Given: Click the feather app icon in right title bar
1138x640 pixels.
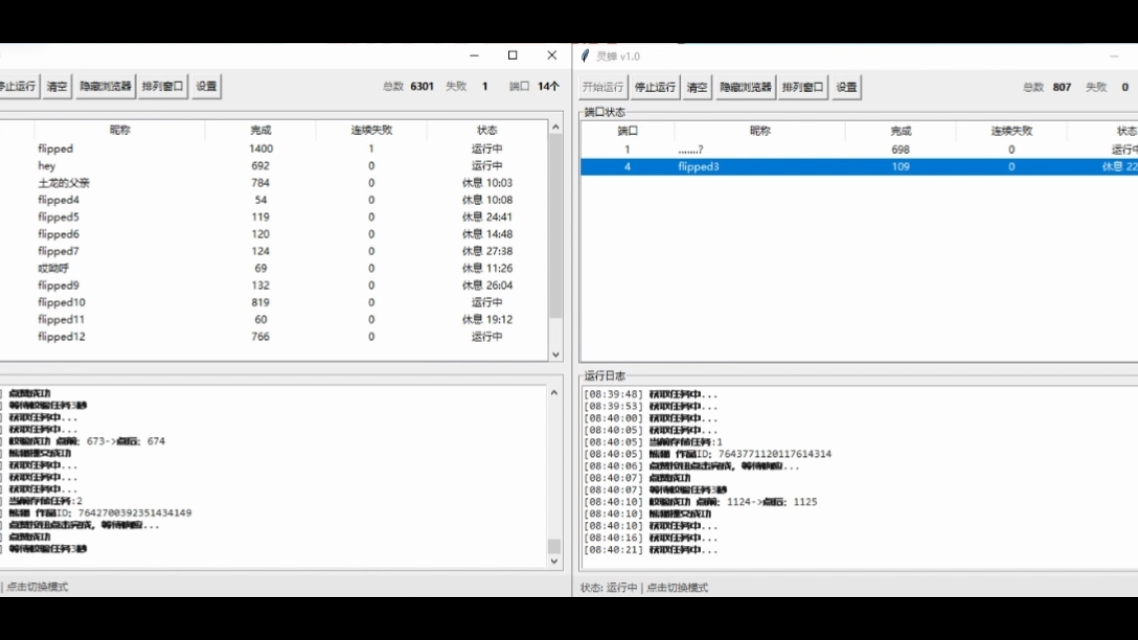Looking at the screenshot, I should click(586, 56).
